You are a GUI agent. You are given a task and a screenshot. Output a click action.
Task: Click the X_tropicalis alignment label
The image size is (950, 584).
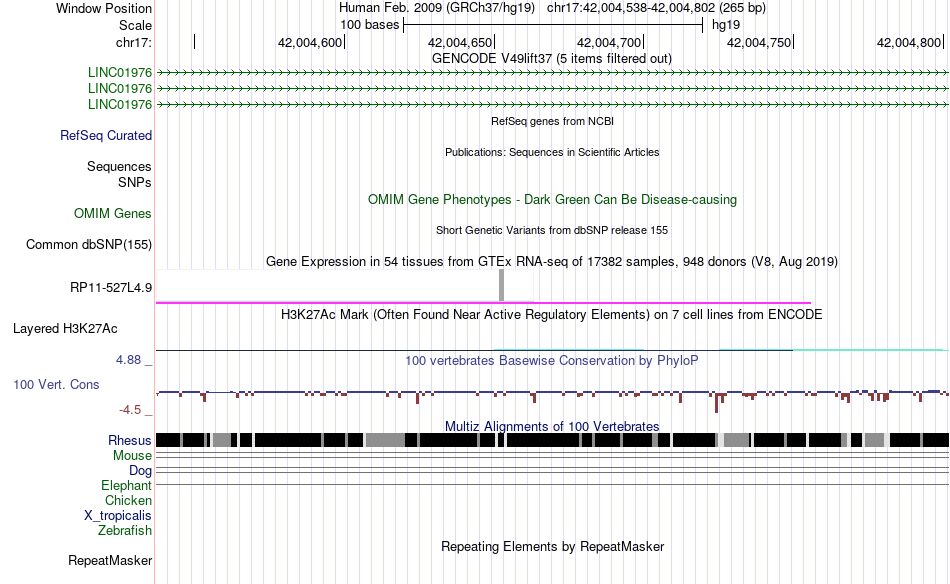pos(118,516)
